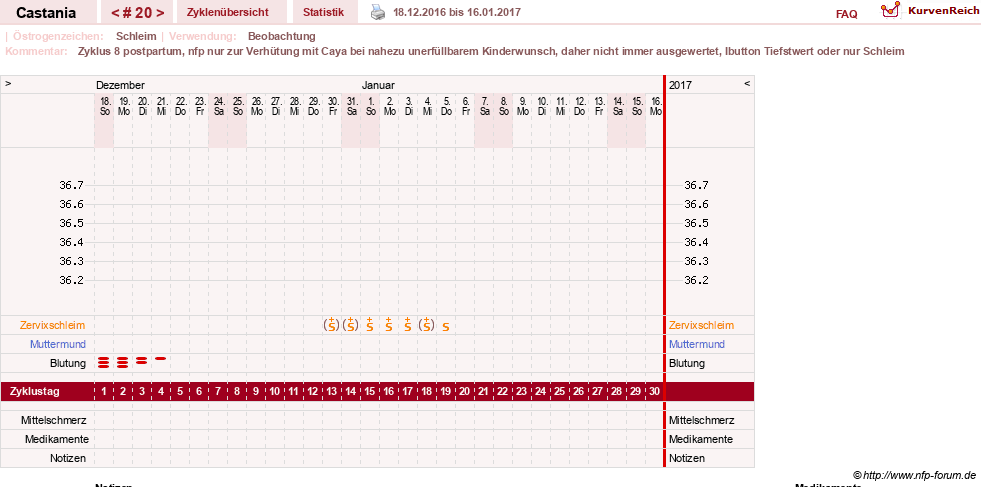Select the S+ mucus symbol on day 15
This screenshot has height=487, width=981.
(x=370, y=325)
